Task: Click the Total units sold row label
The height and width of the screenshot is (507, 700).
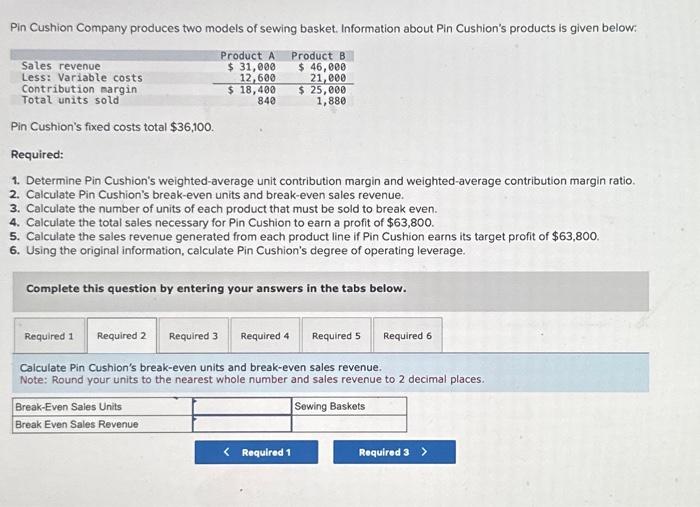Action: pyautogui.click(x=70, y=100)
